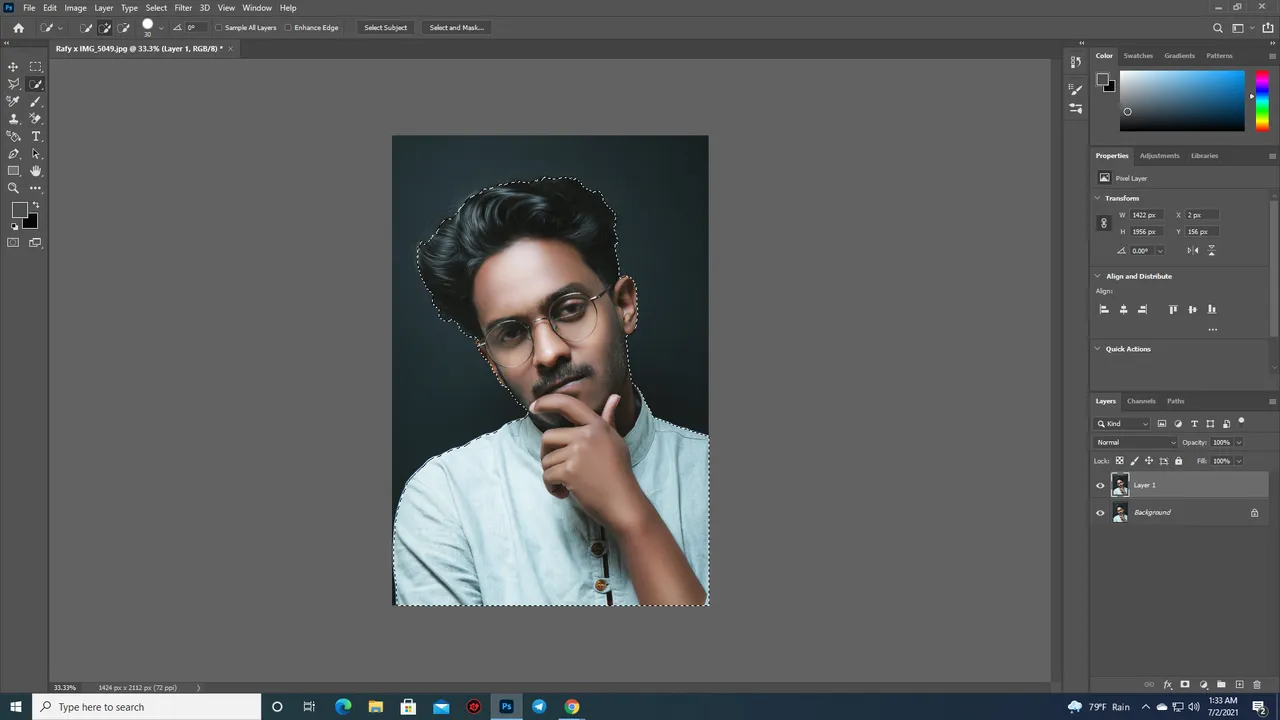Switch to the Swatches tab
The image size is (1280, 720).
pos(1138,56)
